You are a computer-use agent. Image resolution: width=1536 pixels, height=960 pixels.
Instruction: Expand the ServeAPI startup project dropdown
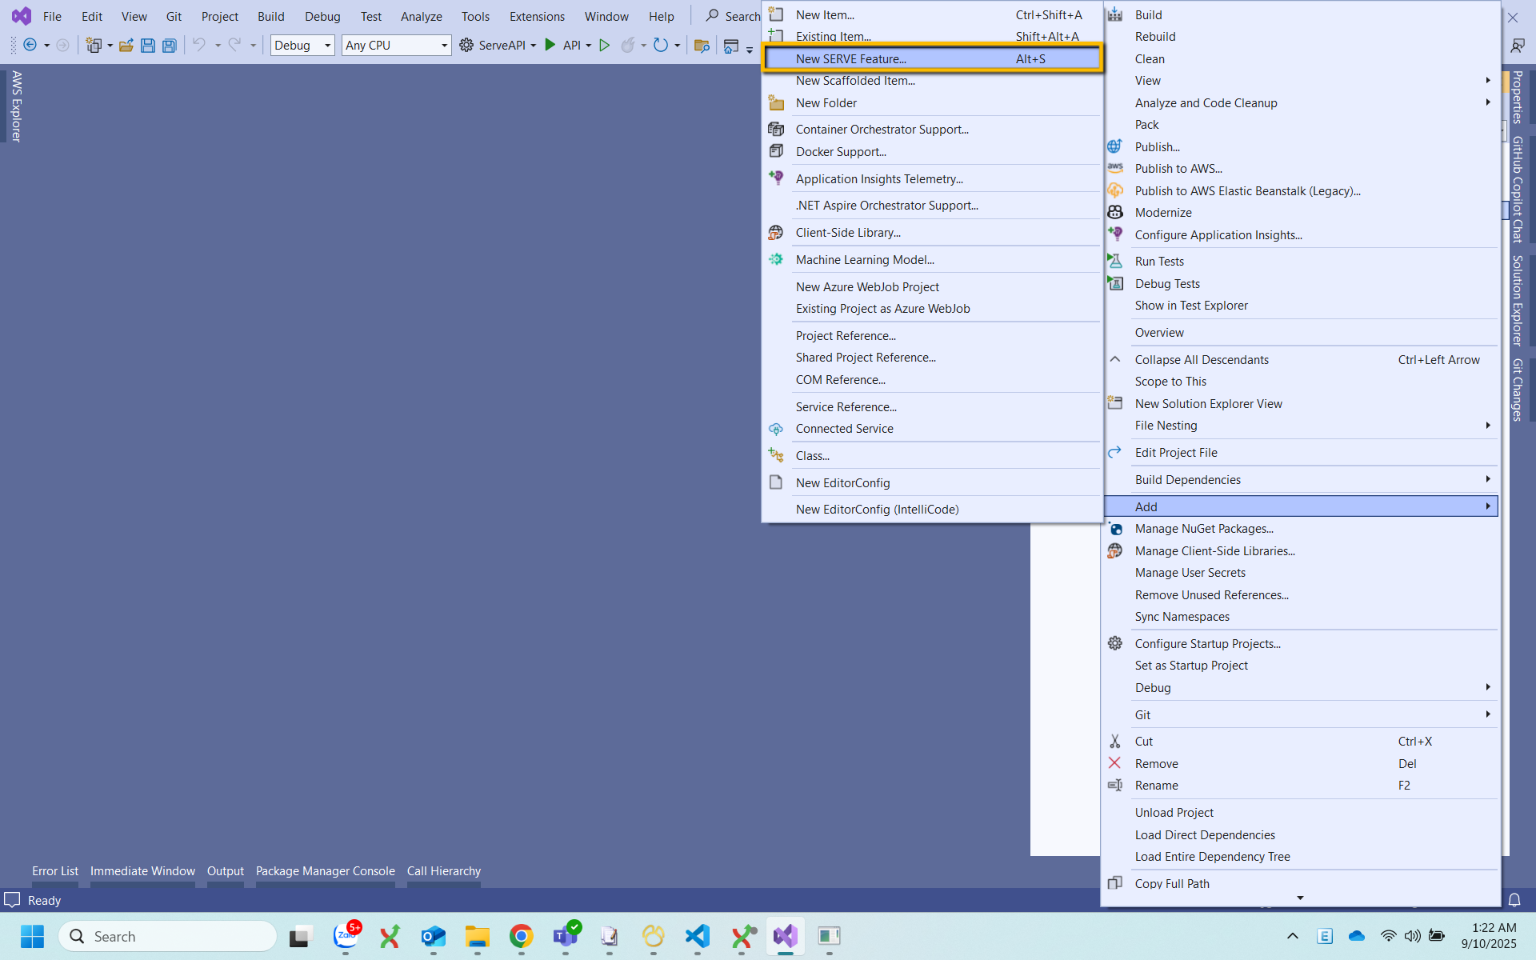[x=533, y=45]
